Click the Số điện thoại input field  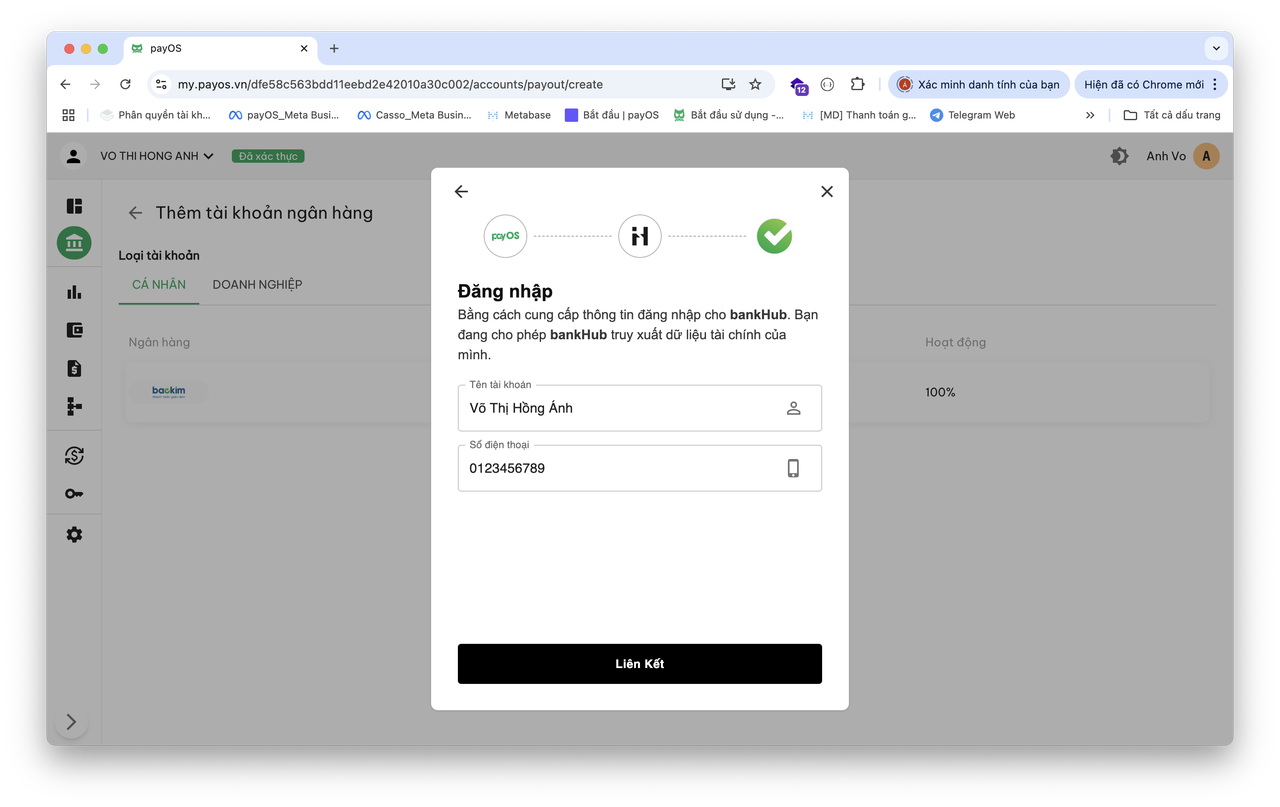(640, 468)
